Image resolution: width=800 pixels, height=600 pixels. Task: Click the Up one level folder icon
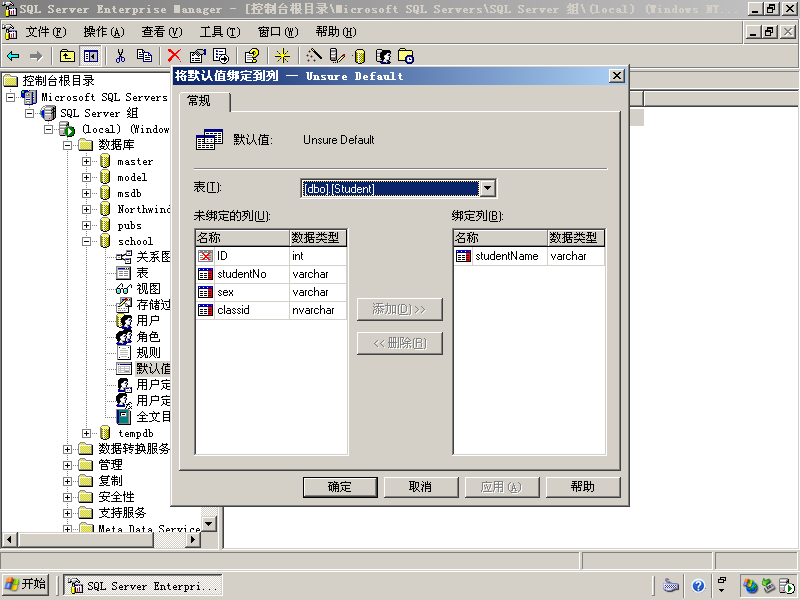(67, 56)
